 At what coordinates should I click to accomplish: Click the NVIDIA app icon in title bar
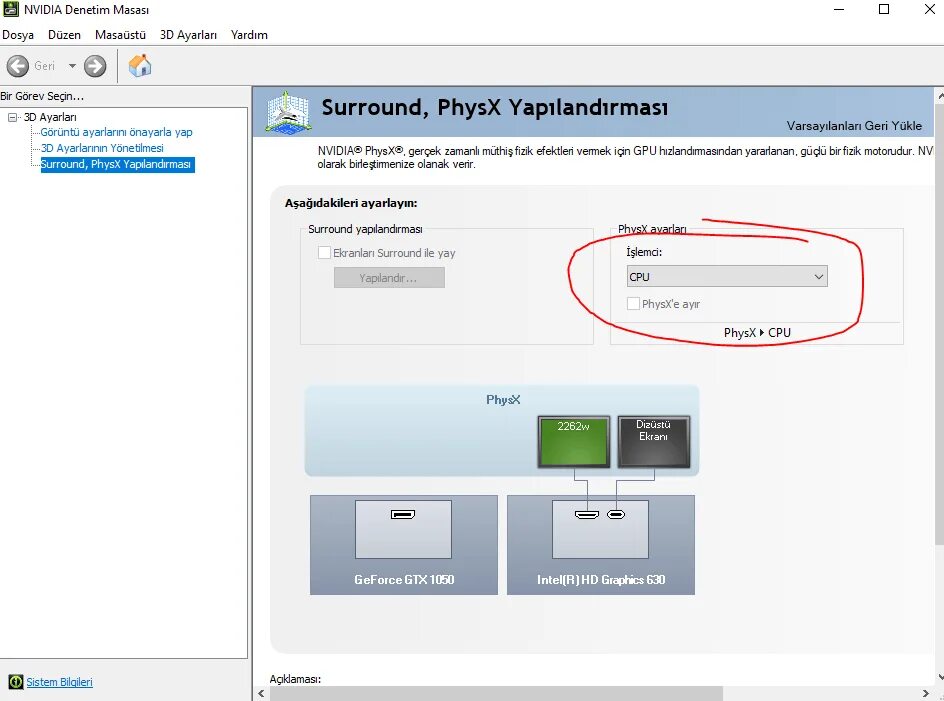[x=11, y=9]
